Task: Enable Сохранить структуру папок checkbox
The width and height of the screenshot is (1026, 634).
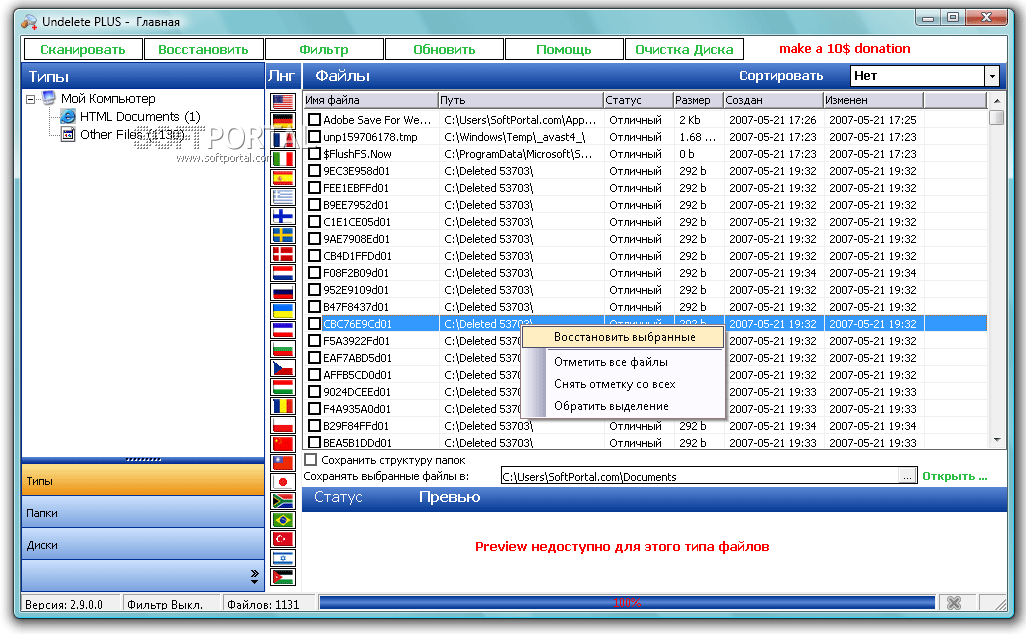Action: 311,460
